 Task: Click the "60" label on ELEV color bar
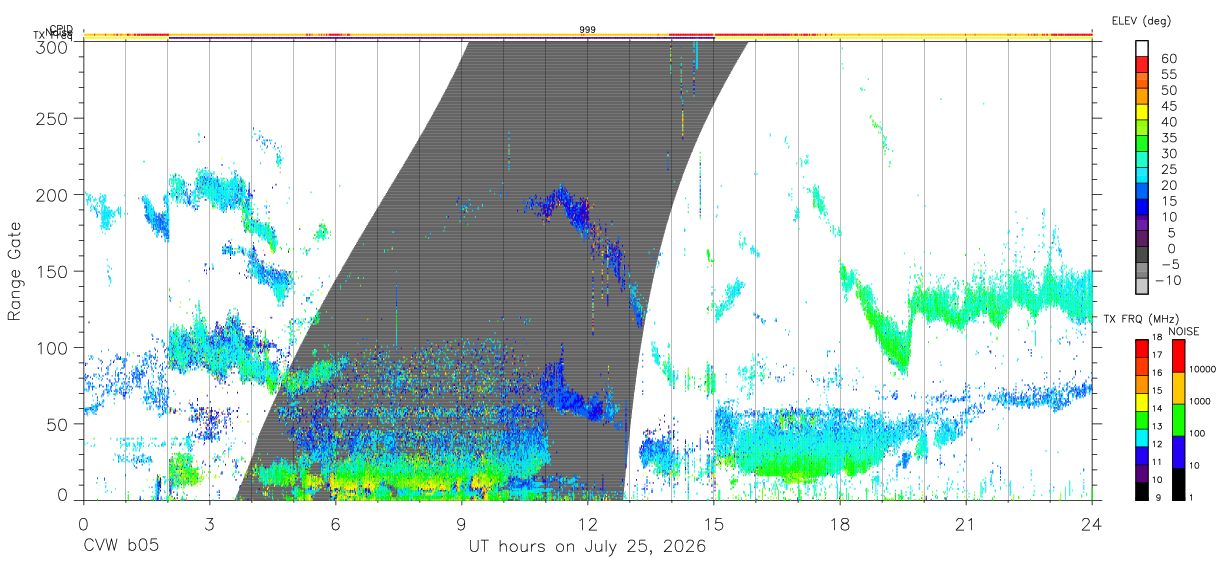[x=1168, y=59]
